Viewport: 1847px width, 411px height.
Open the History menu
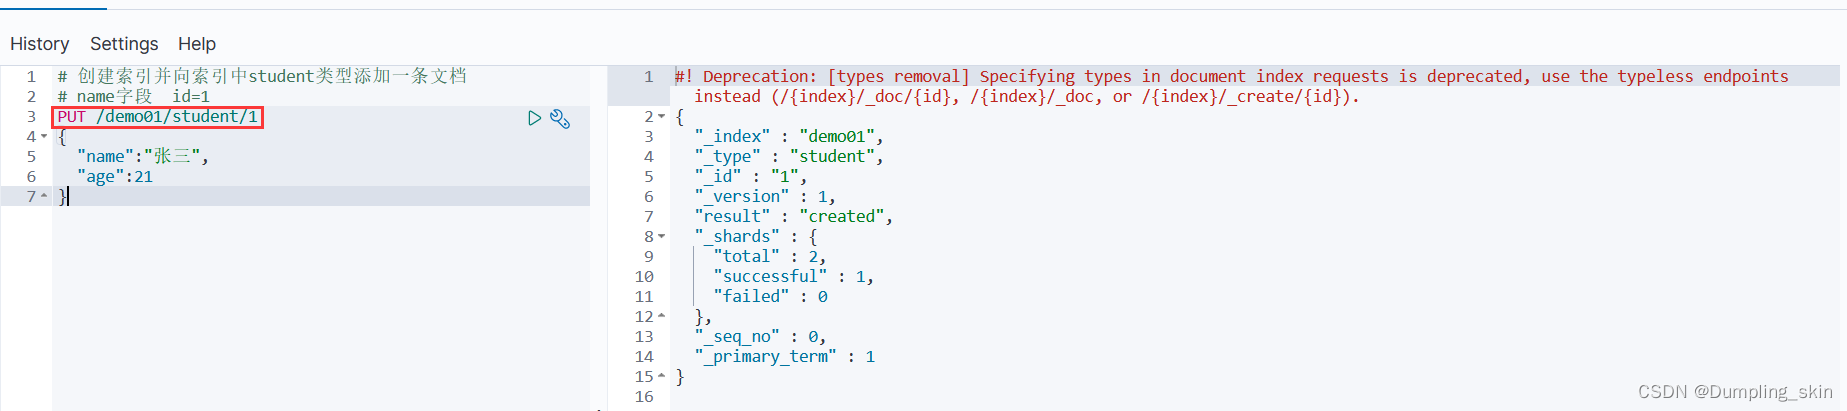pos(40,44)
